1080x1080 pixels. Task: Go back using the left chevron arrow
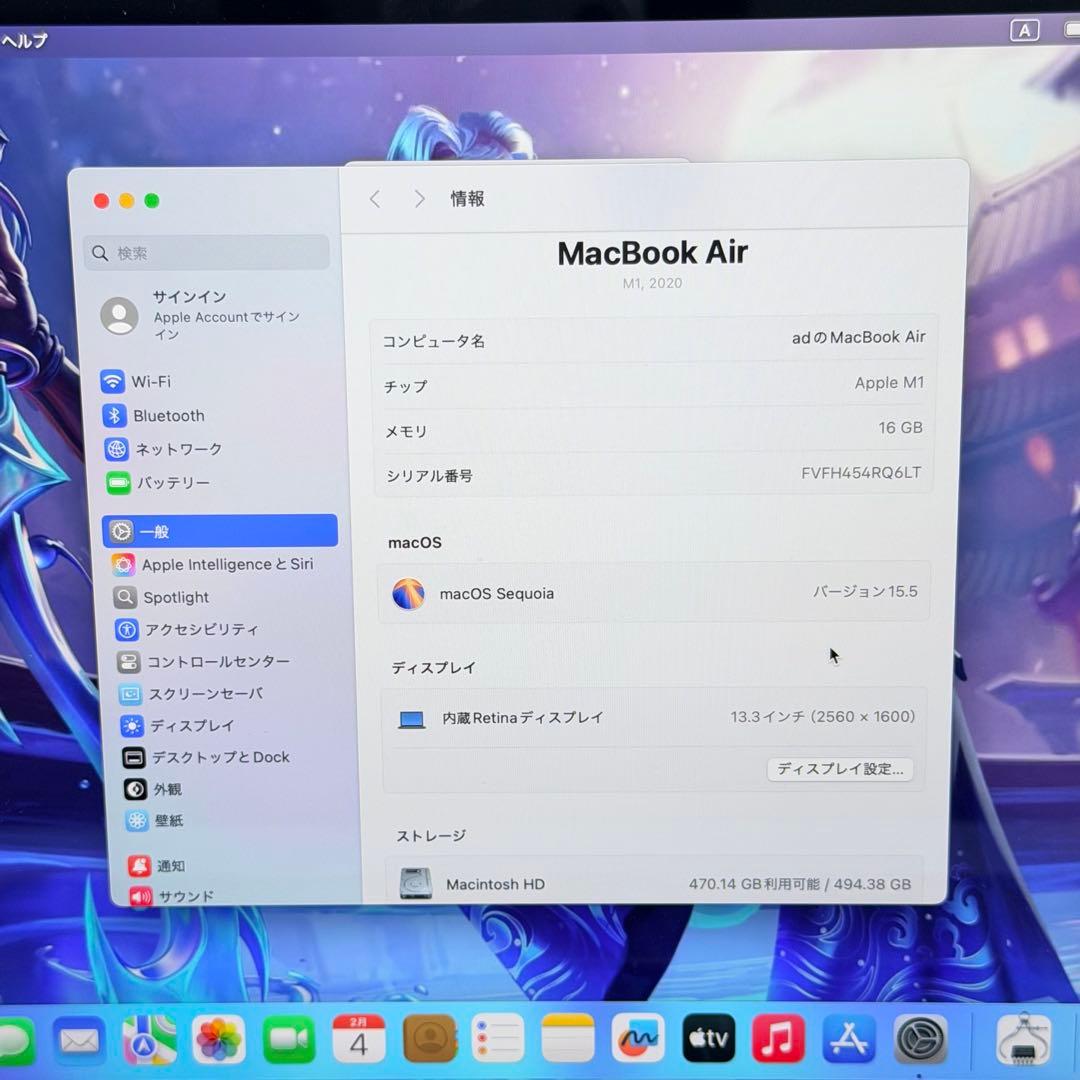(x=374, y=198)
